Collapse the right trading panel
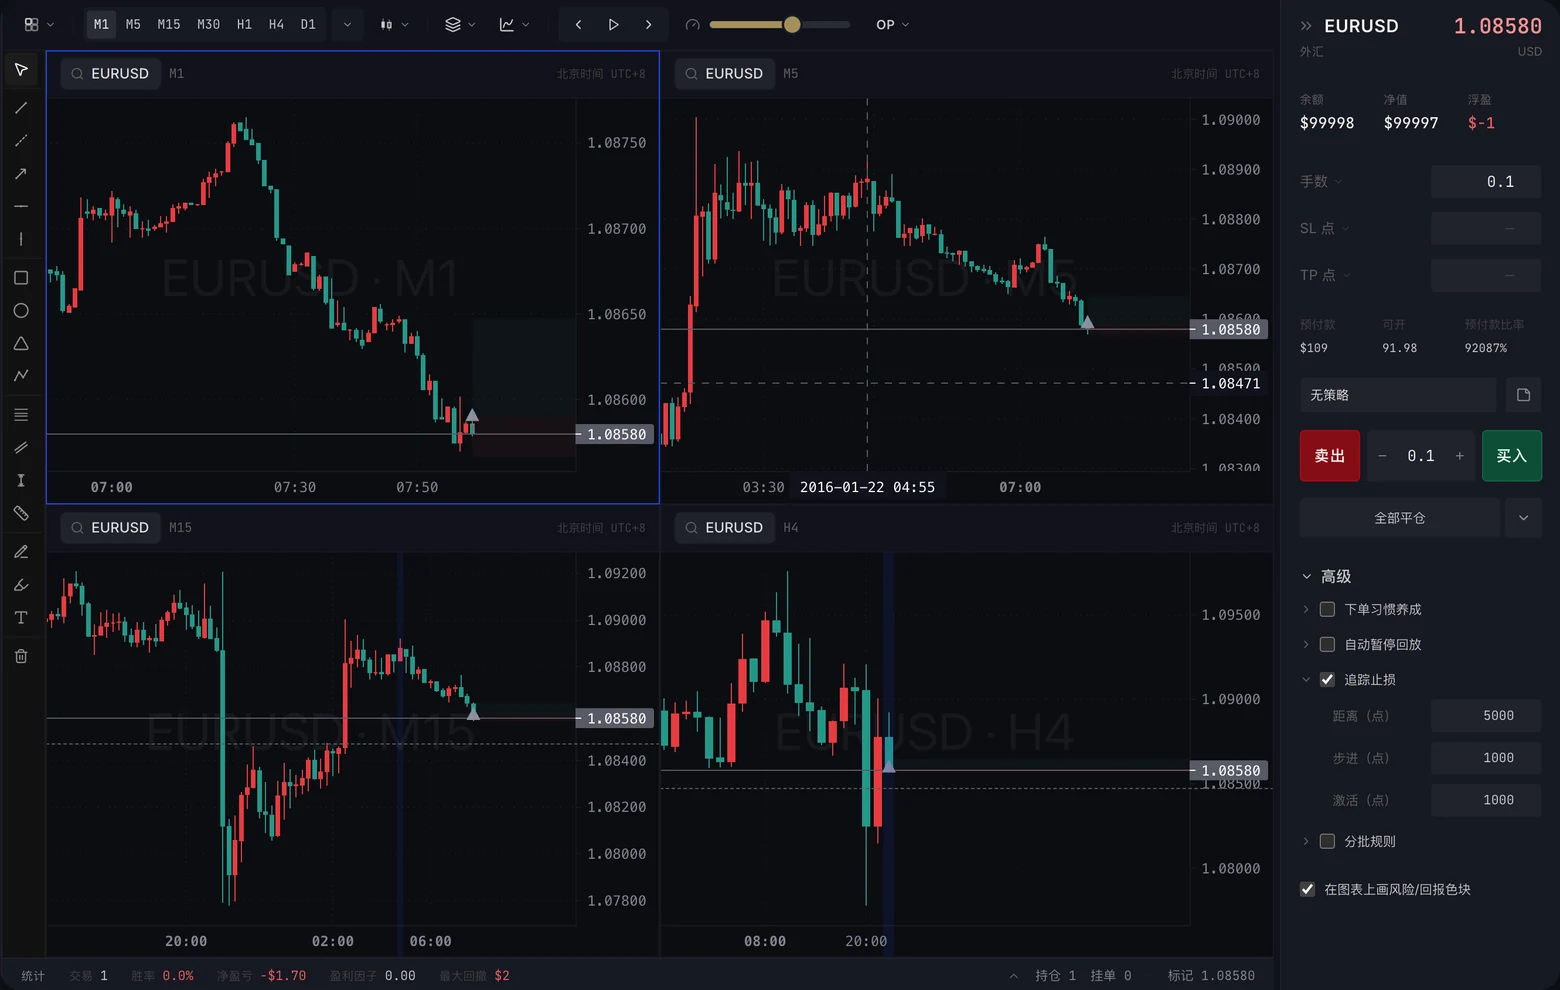Viewport: 1560px width, 990px height. click(1306, 26)
